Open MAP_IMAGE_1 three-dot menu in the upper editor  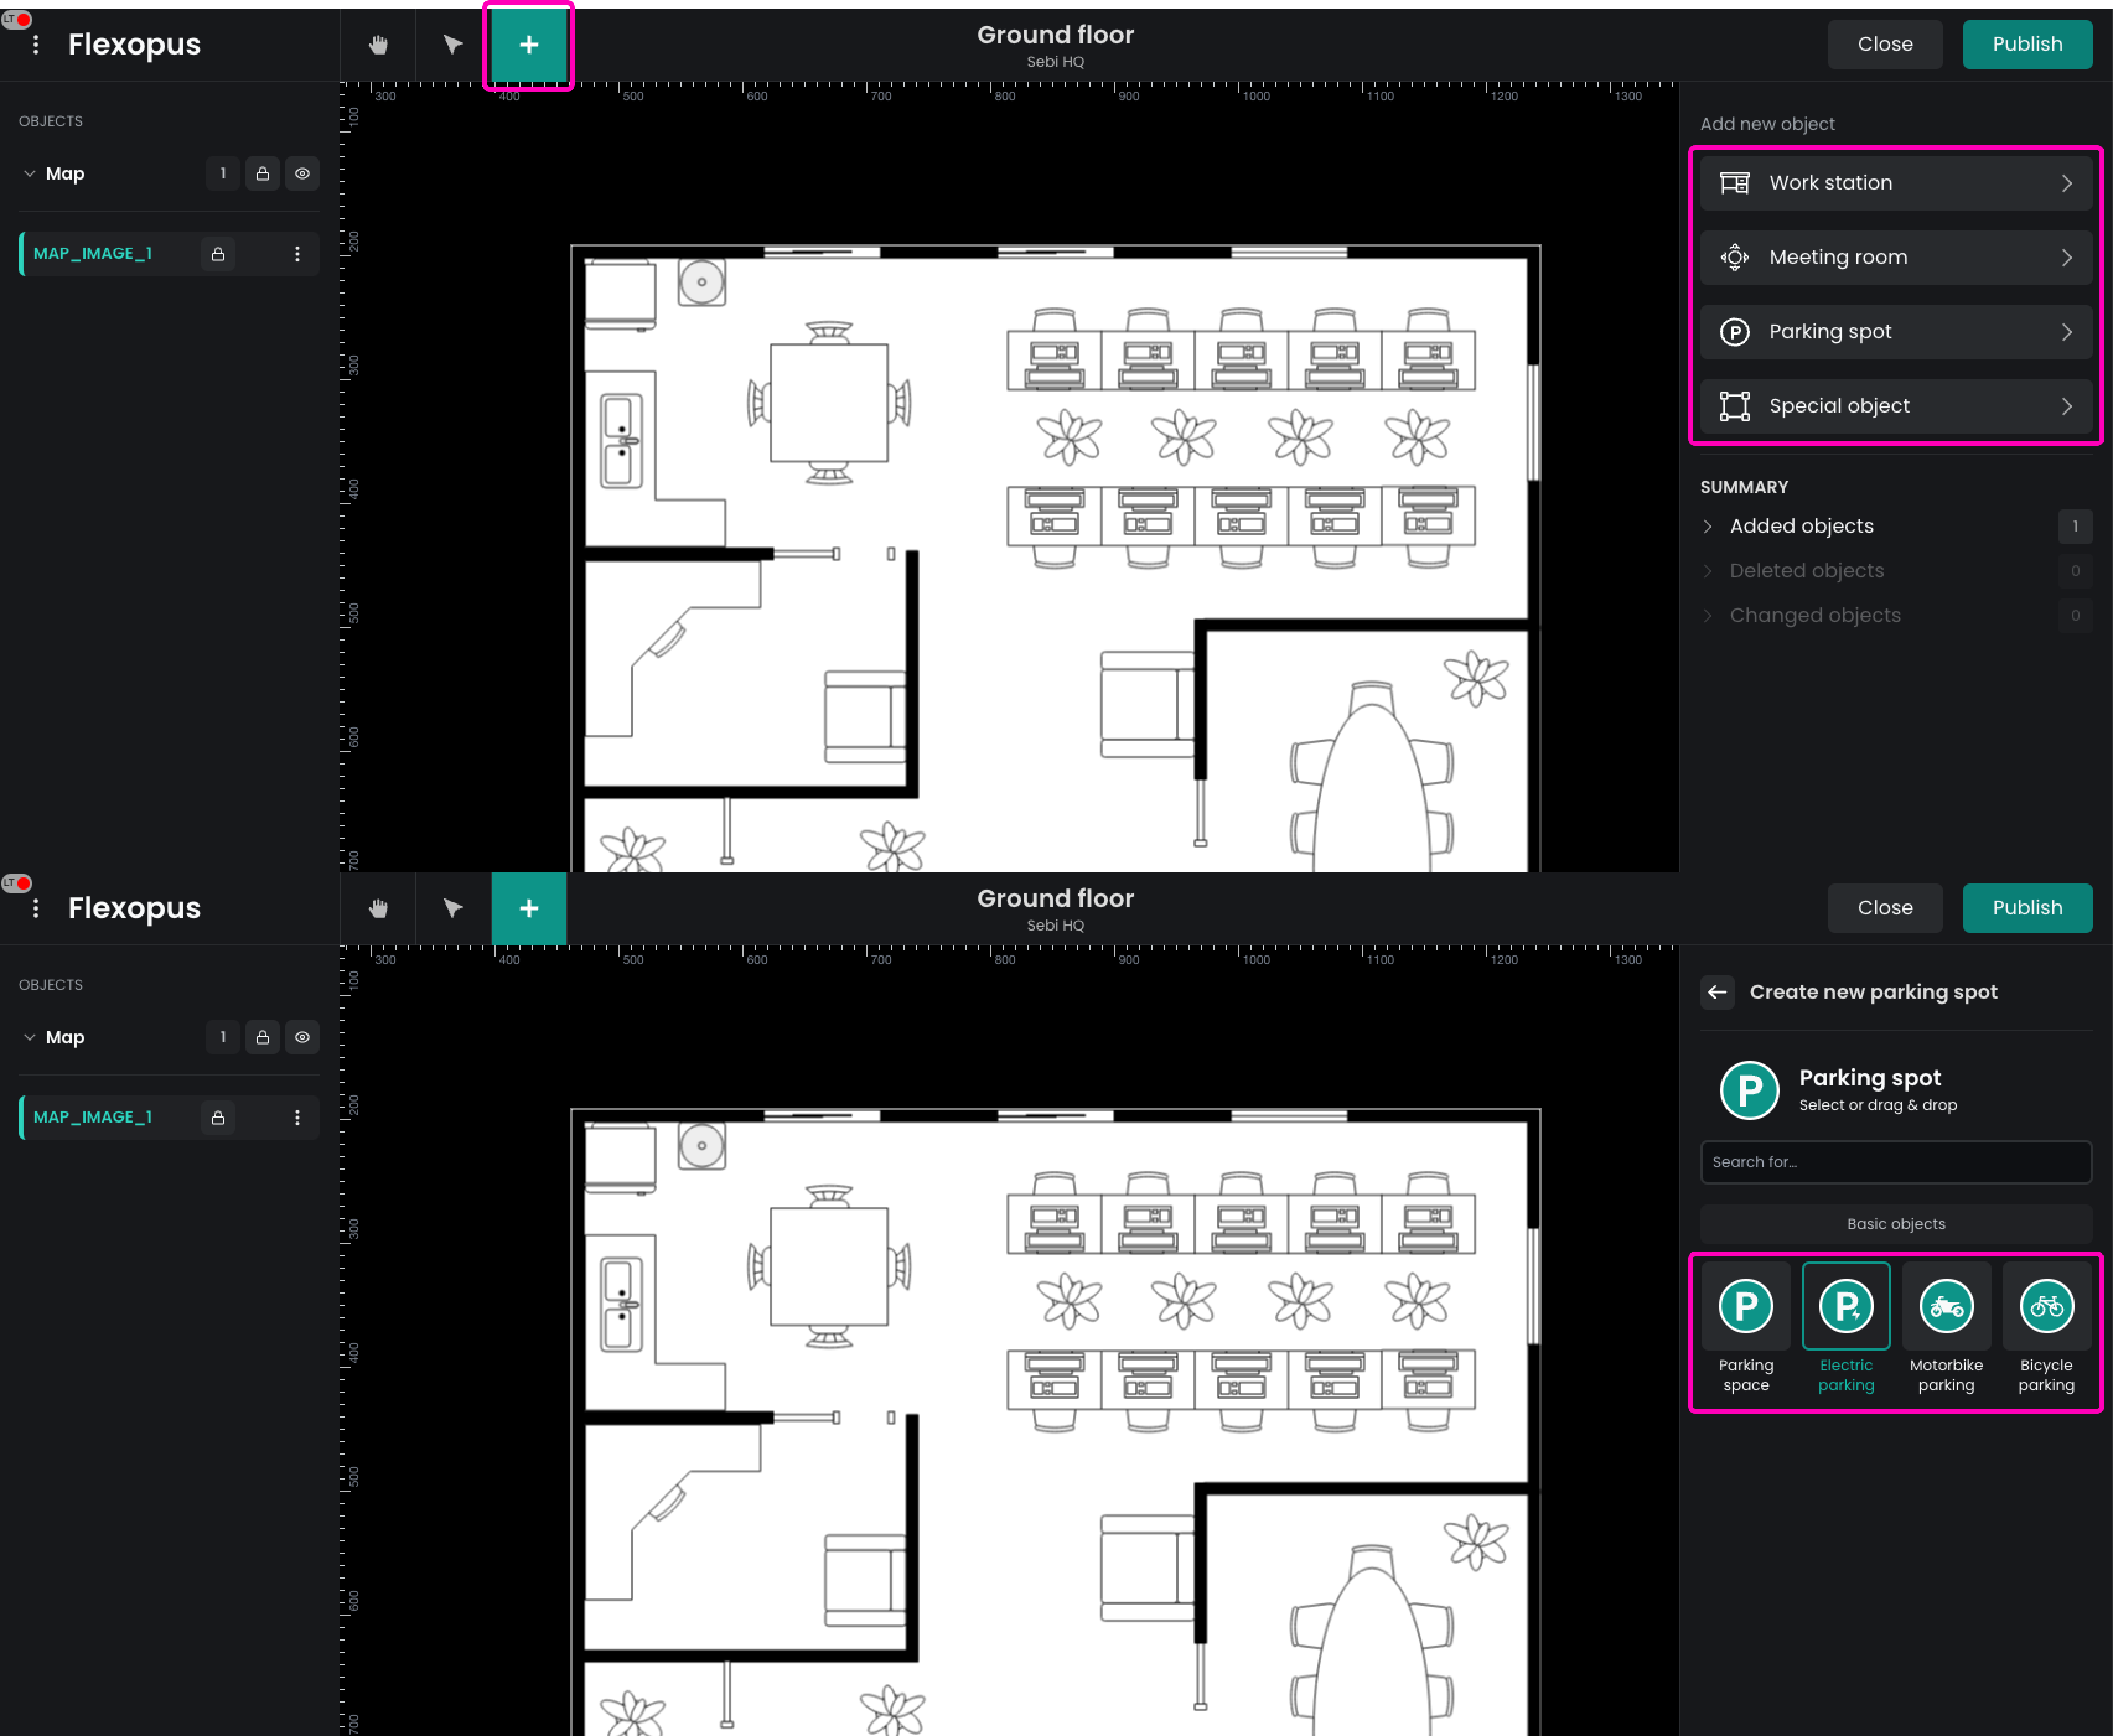(x=297, y=254)
